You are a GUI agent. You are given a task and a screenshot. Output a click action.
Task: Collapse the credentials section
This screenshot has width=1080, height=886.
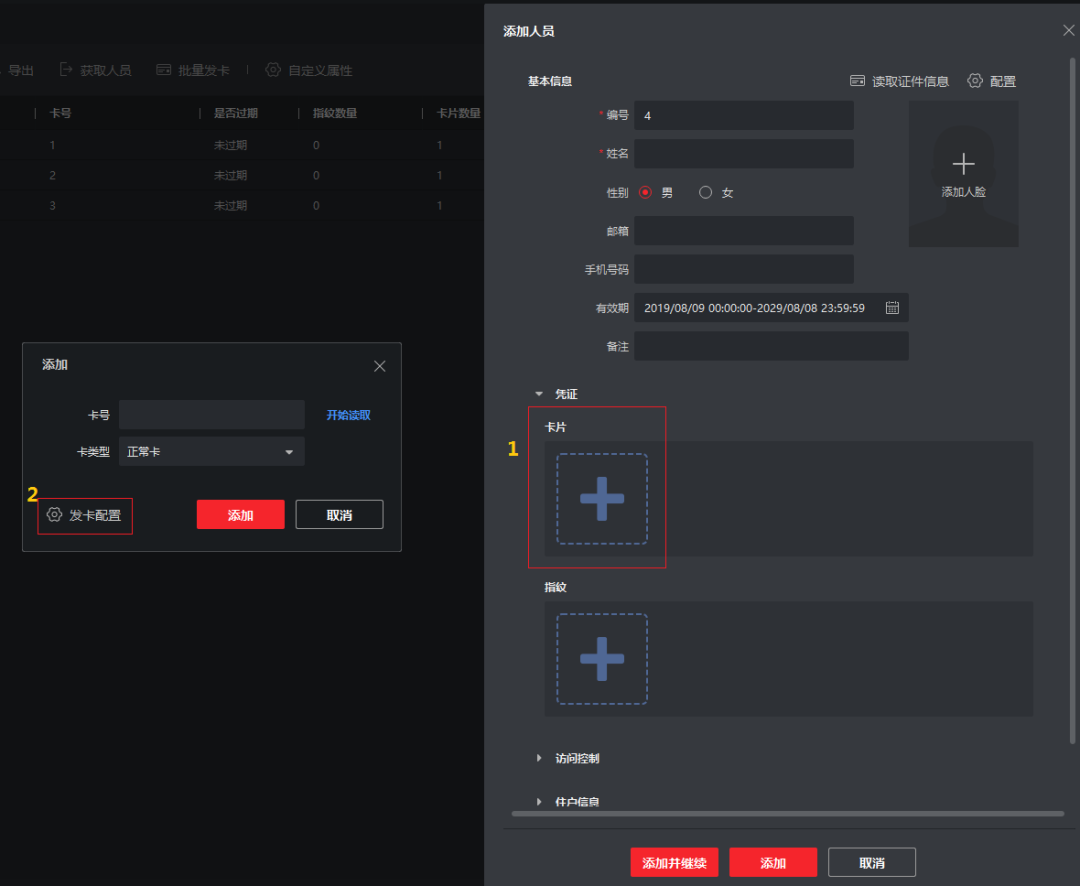click(x=539, y=394)
